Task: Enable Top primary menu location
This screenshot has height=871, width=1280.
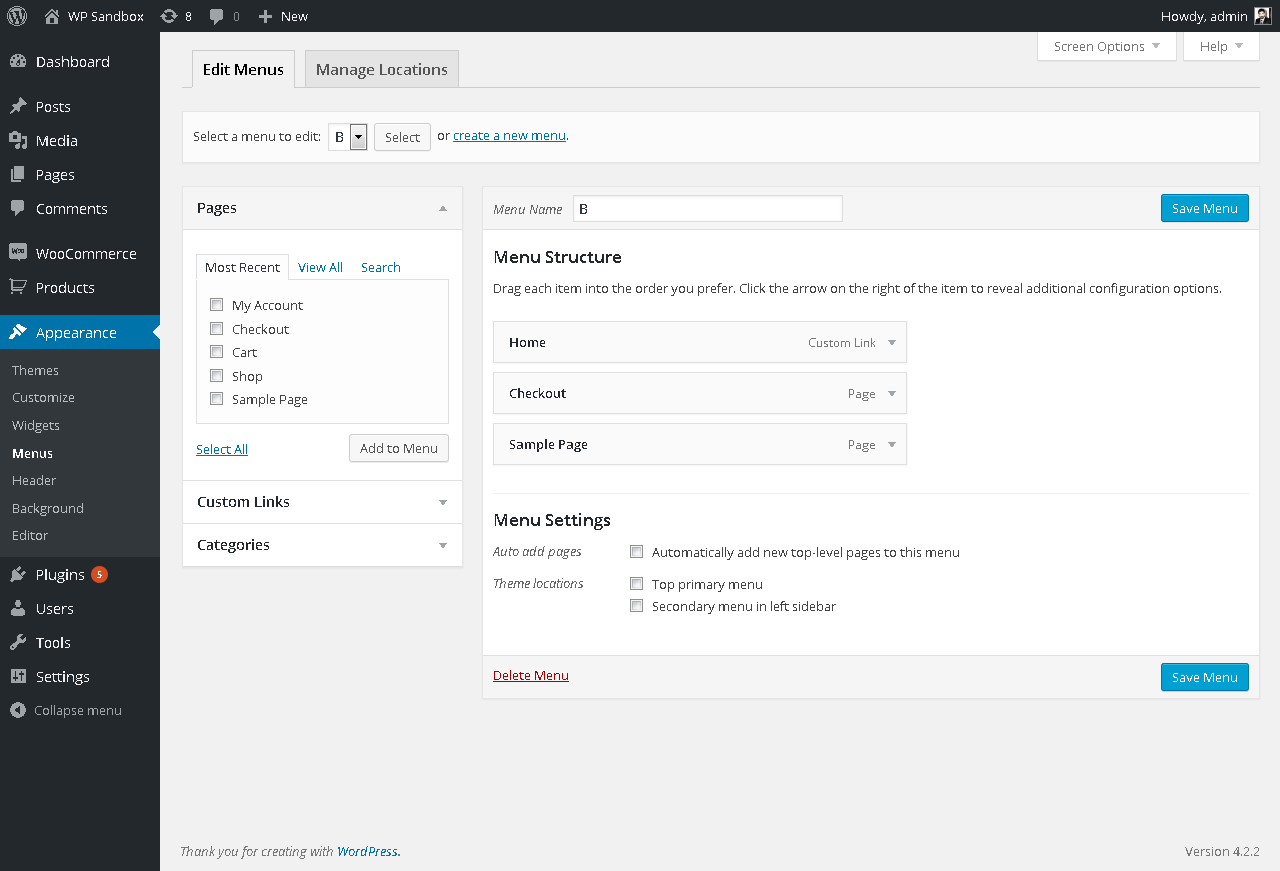Action: [636, 584]
